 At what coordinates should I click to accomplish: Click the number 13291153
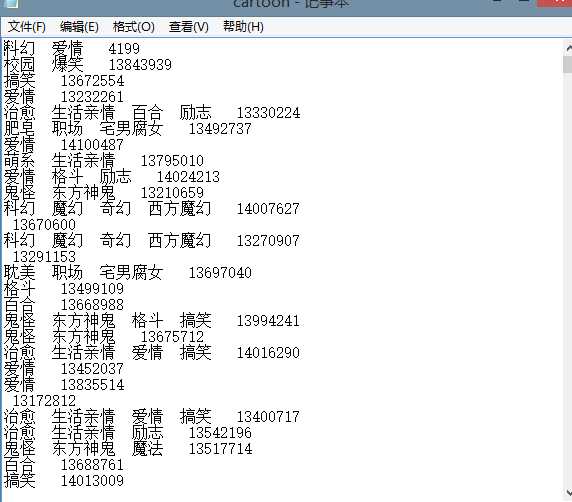(44, 257)
